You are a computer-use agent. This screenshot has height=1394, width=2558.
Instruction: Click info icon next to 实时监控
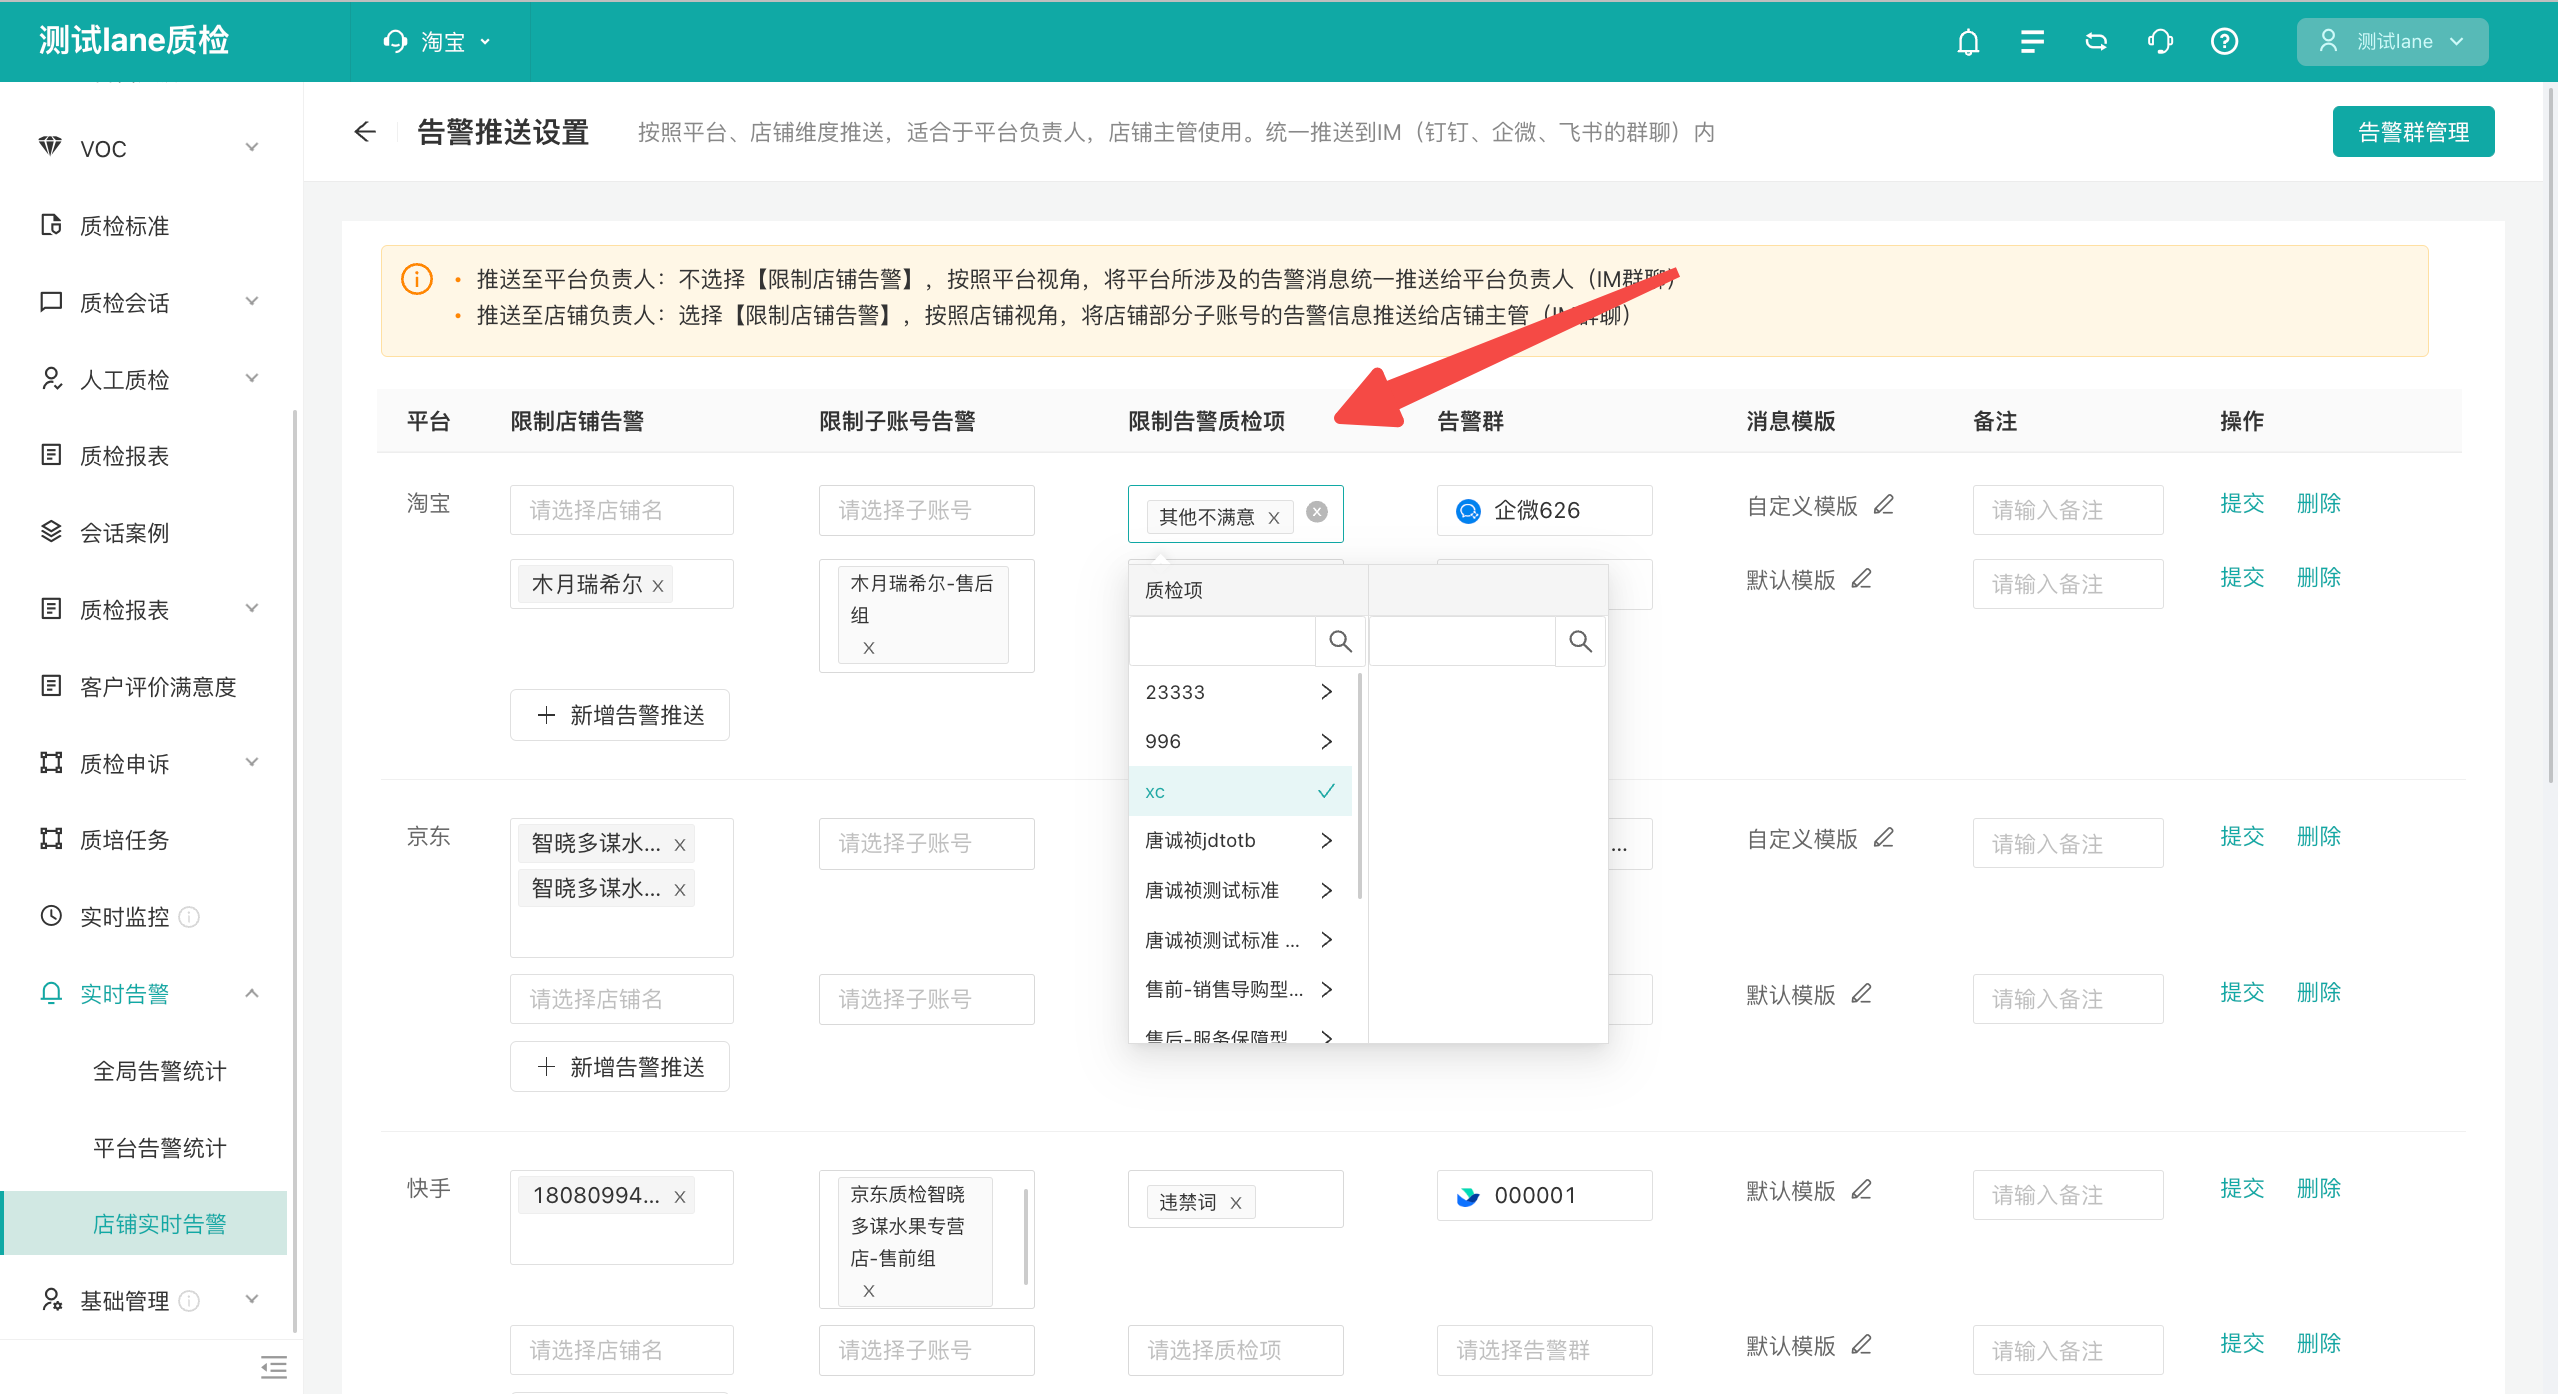[189, 917]
